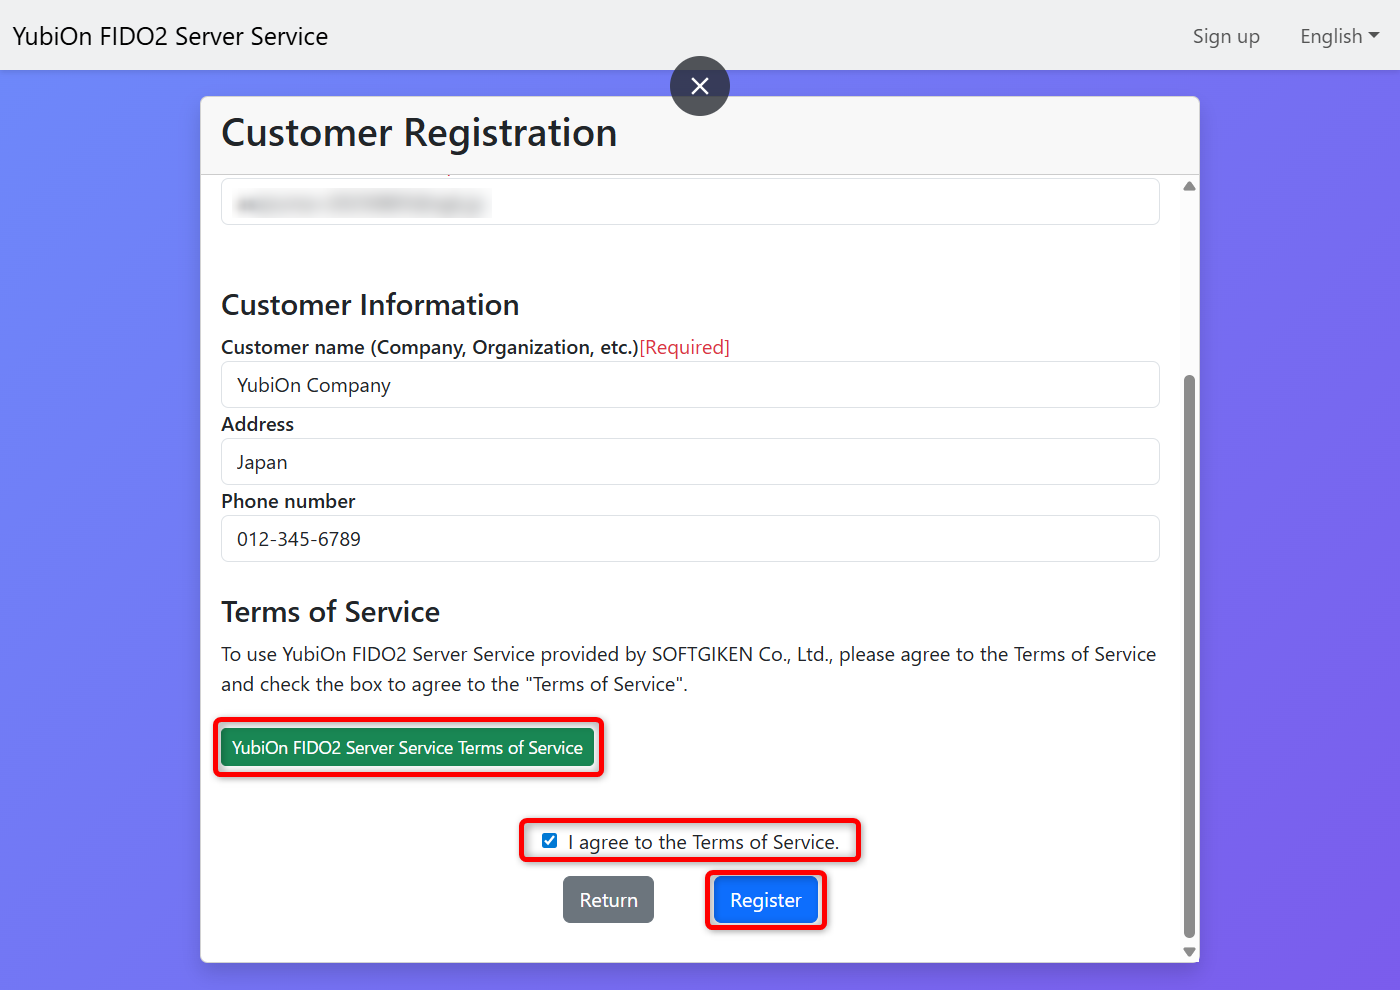Click the Phone number label
Image resolution: width=1400 pixels, height=990 pixels.
[x=288, y=501]
